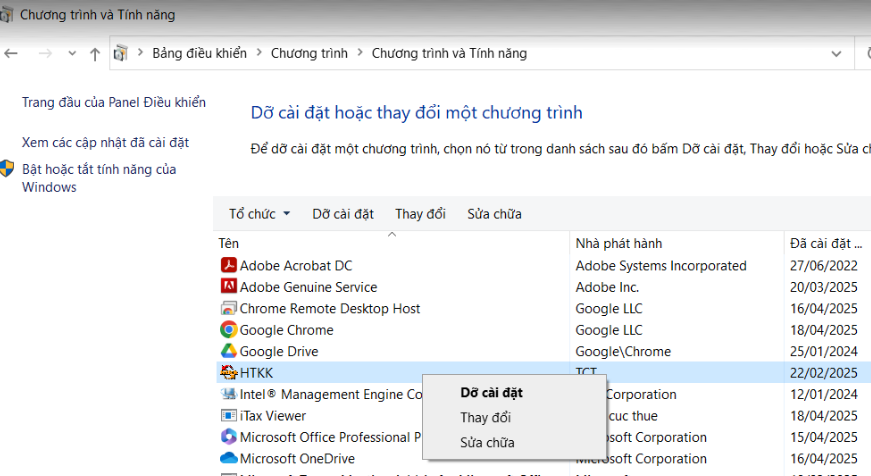This screenshot has width=871, height=476.
Task: Select Google Chrome program name
Action: pyautogui.click(x=287, y=330)
